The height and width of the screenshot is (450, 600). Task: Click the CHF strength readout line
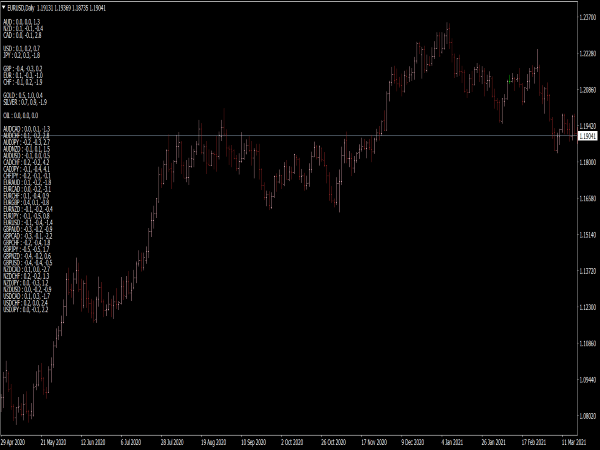coord(20,82)
